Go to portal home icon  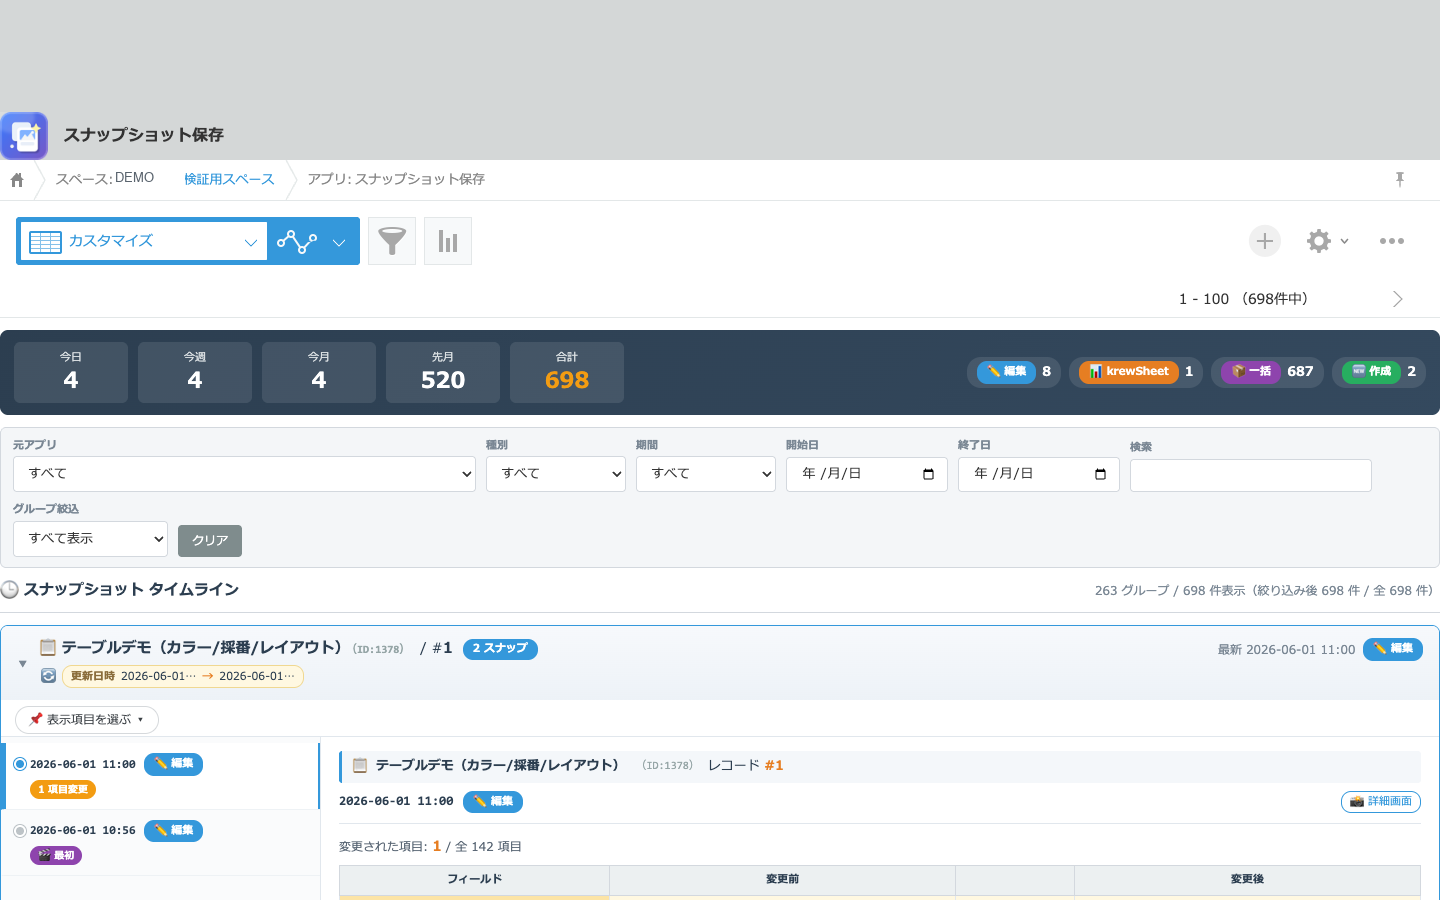17,180
